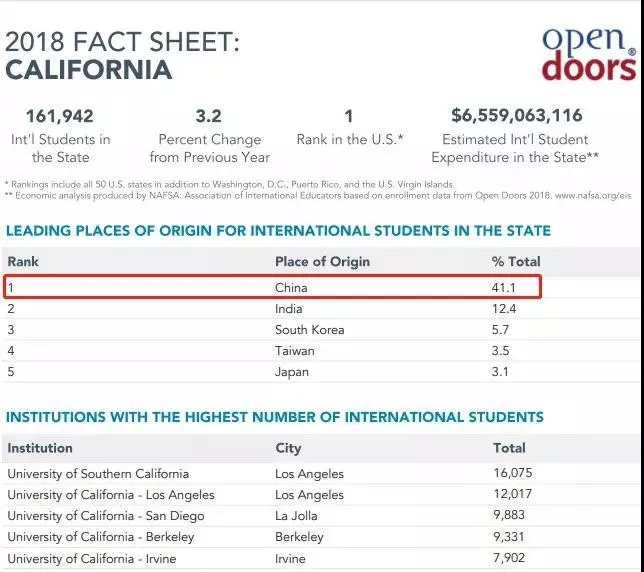Select the '2018 FACT SHEET:' heading
The height and width of the screenshot is (572, 644).
click(x=122, y=42)
